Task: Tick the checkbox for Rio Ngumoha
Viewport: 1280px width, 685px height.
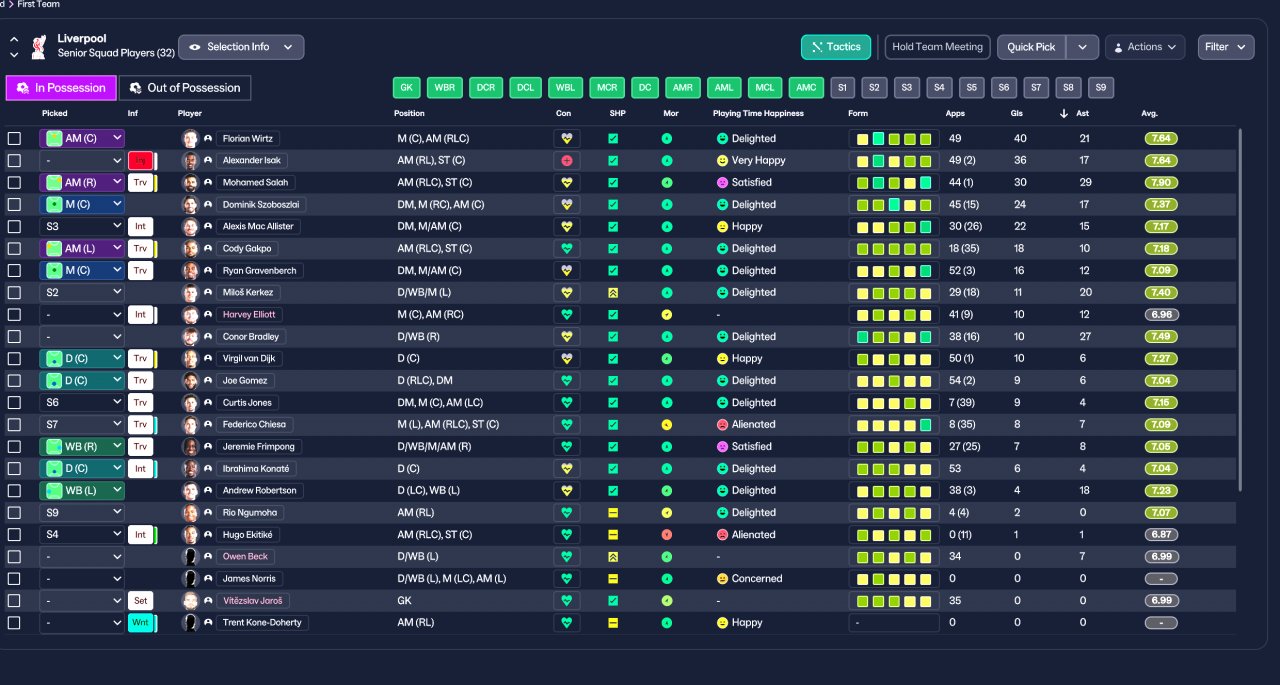Action: click(x=14, y=512)
